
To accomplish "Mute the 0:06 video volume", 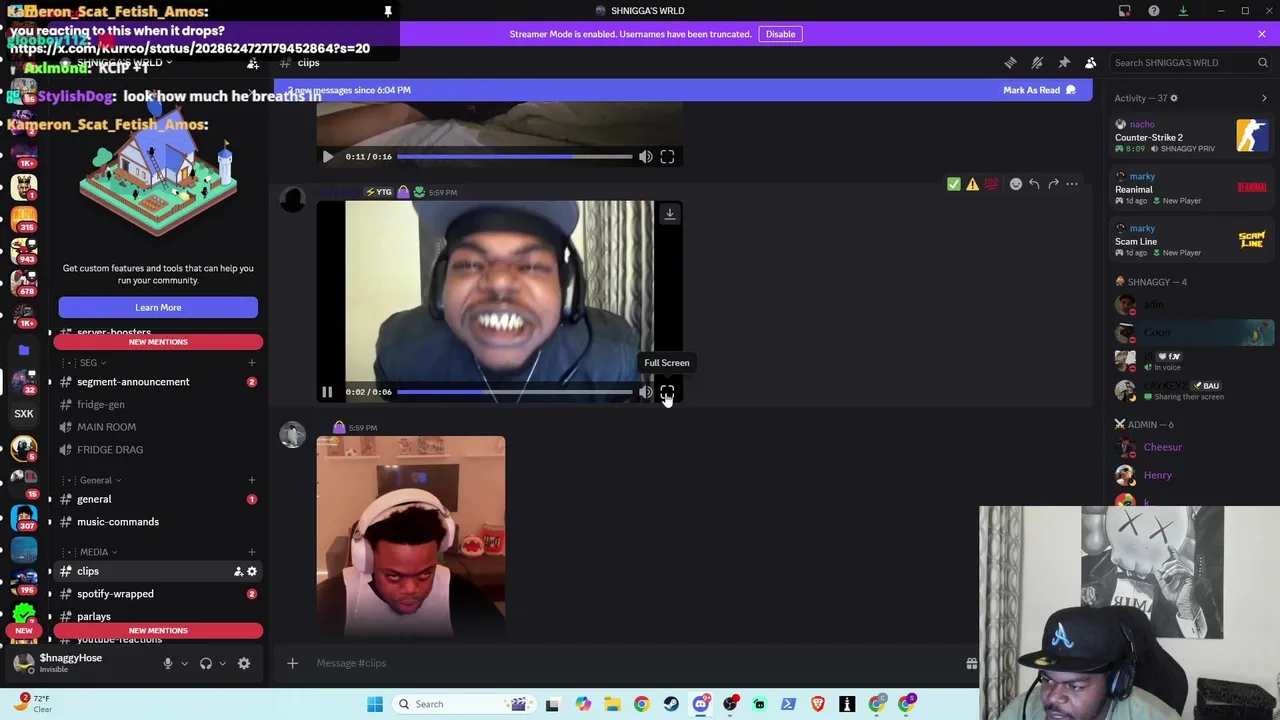I will pyautogui.click(x=646, y=392).
